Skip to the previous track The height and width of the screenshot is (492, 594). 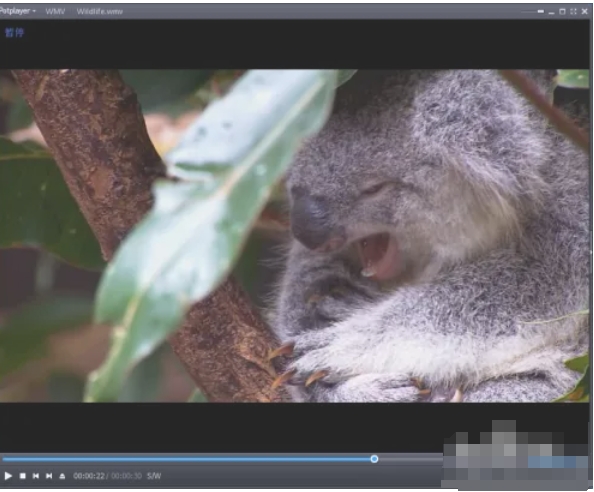point(36,476)
